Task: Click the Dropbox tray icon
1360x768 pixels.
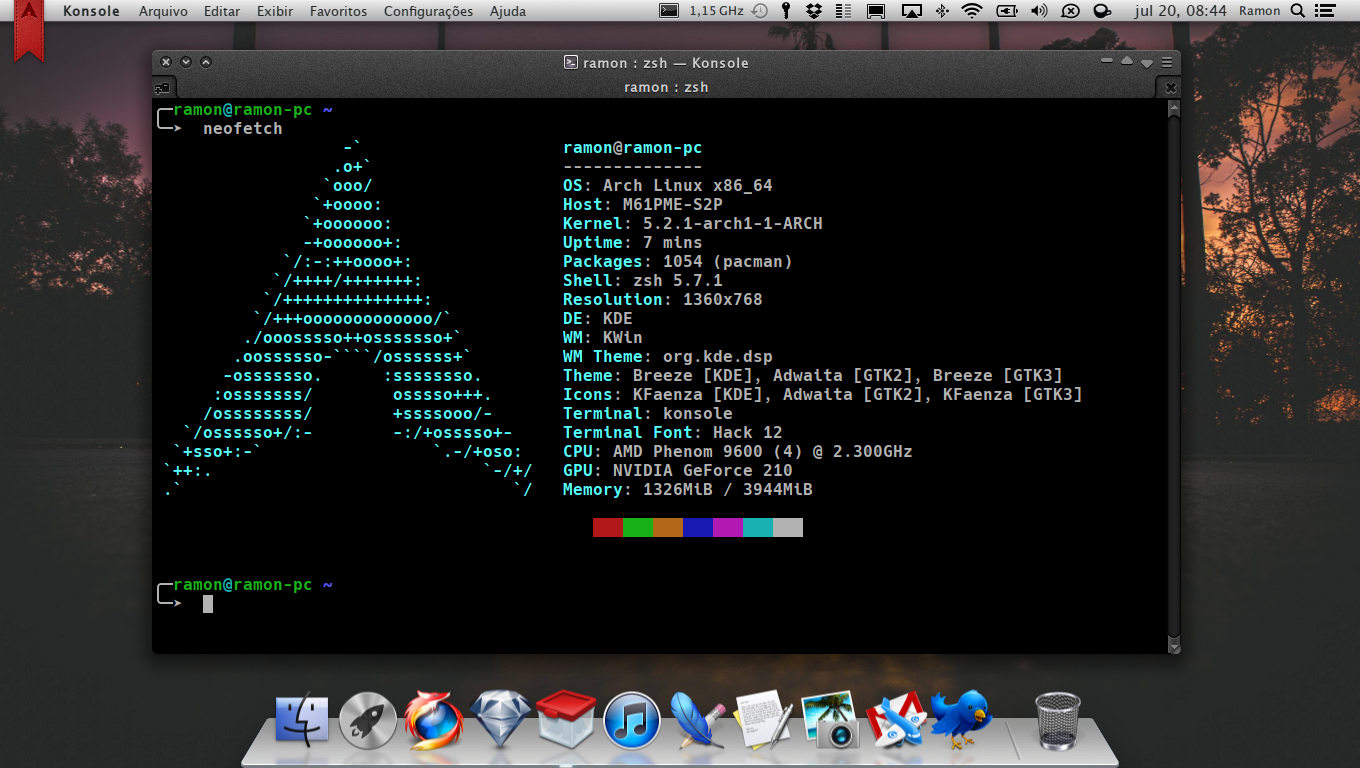Action: (814, 11)
